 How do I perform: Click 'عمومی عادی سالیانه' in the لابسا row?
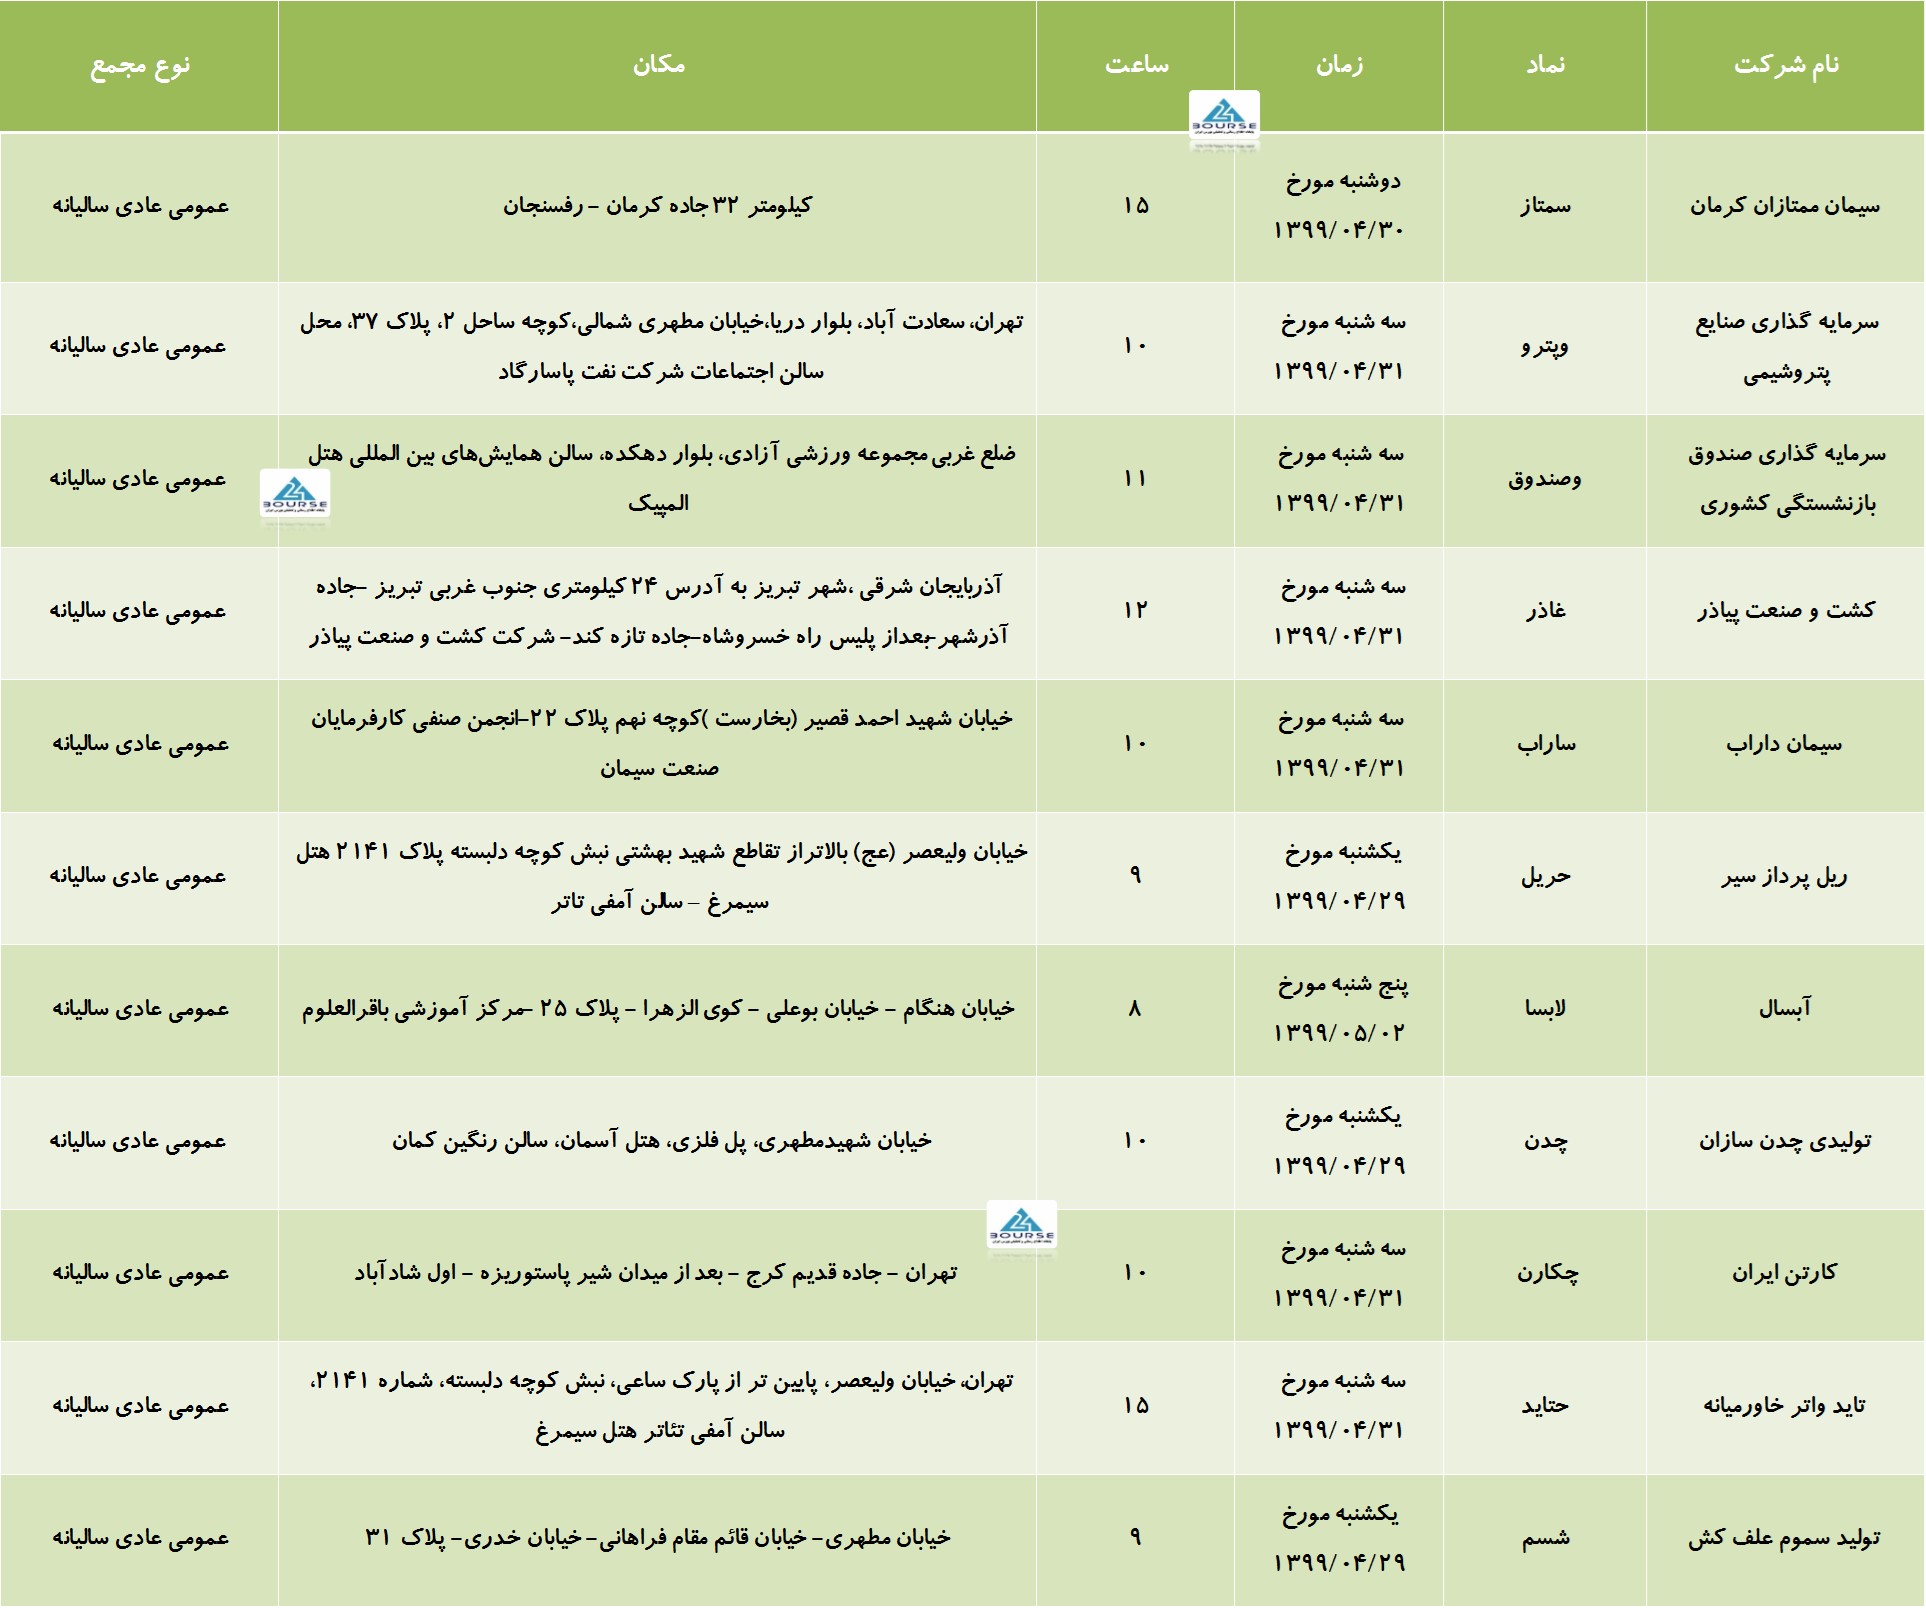(x=140, y=1009)
